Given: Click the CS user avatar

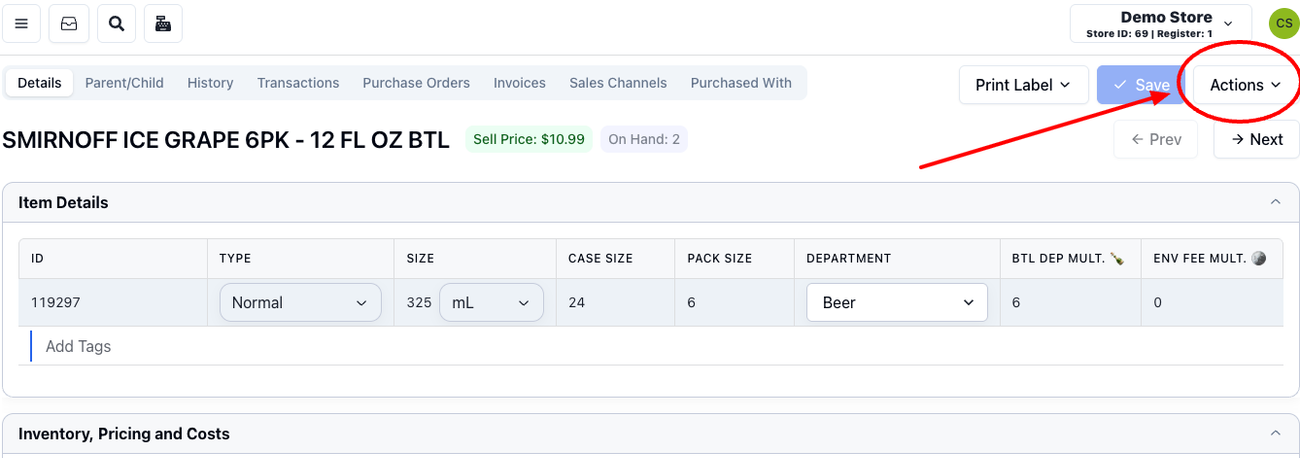Looking at the screenshot, I should click(1283, 24).
